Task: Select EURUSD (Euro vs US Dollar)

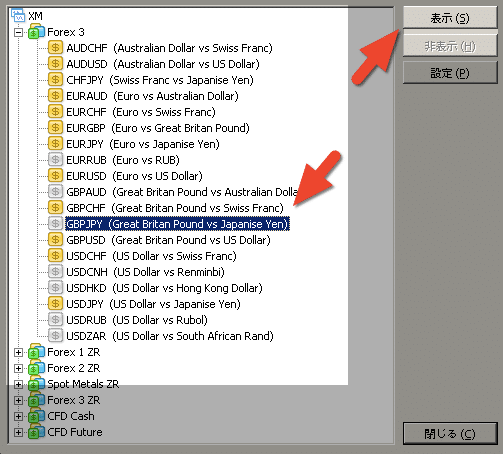Action: tap(134, 176)
